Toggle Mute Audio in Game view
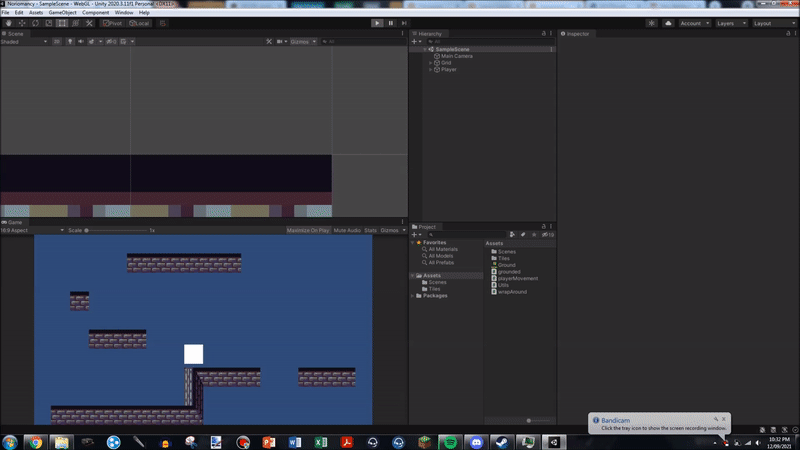 347,230
